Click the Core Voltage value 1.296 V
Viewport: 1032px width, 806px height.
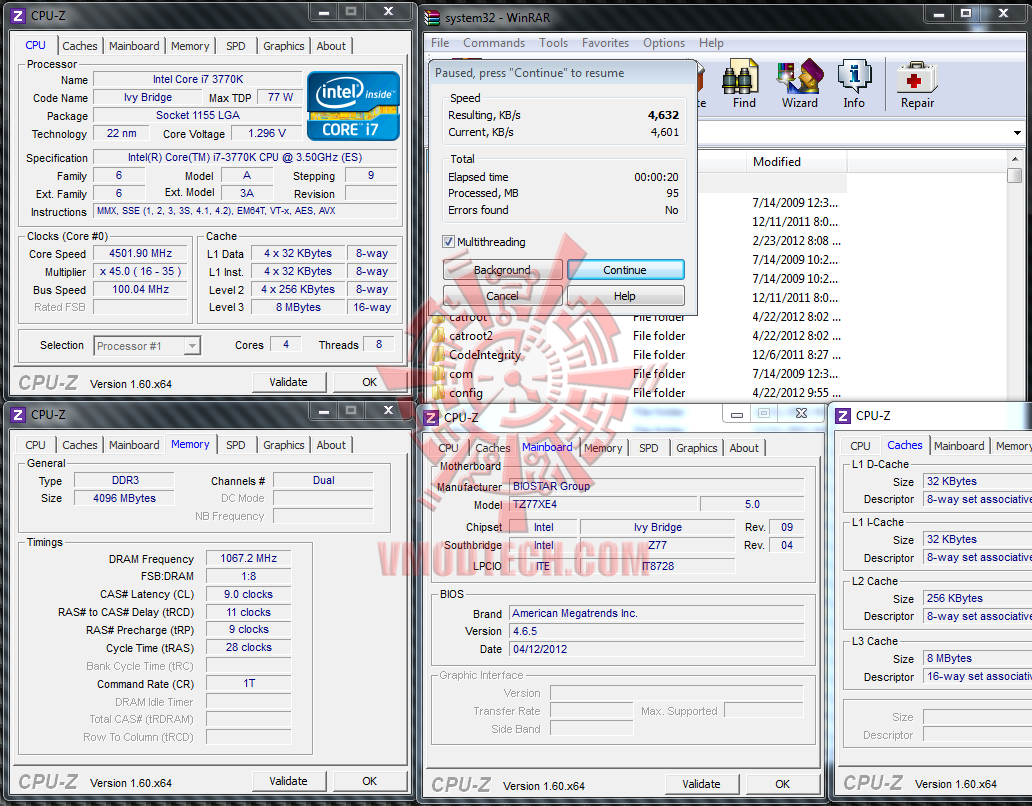pyautogui.click(x=267, y=134)
